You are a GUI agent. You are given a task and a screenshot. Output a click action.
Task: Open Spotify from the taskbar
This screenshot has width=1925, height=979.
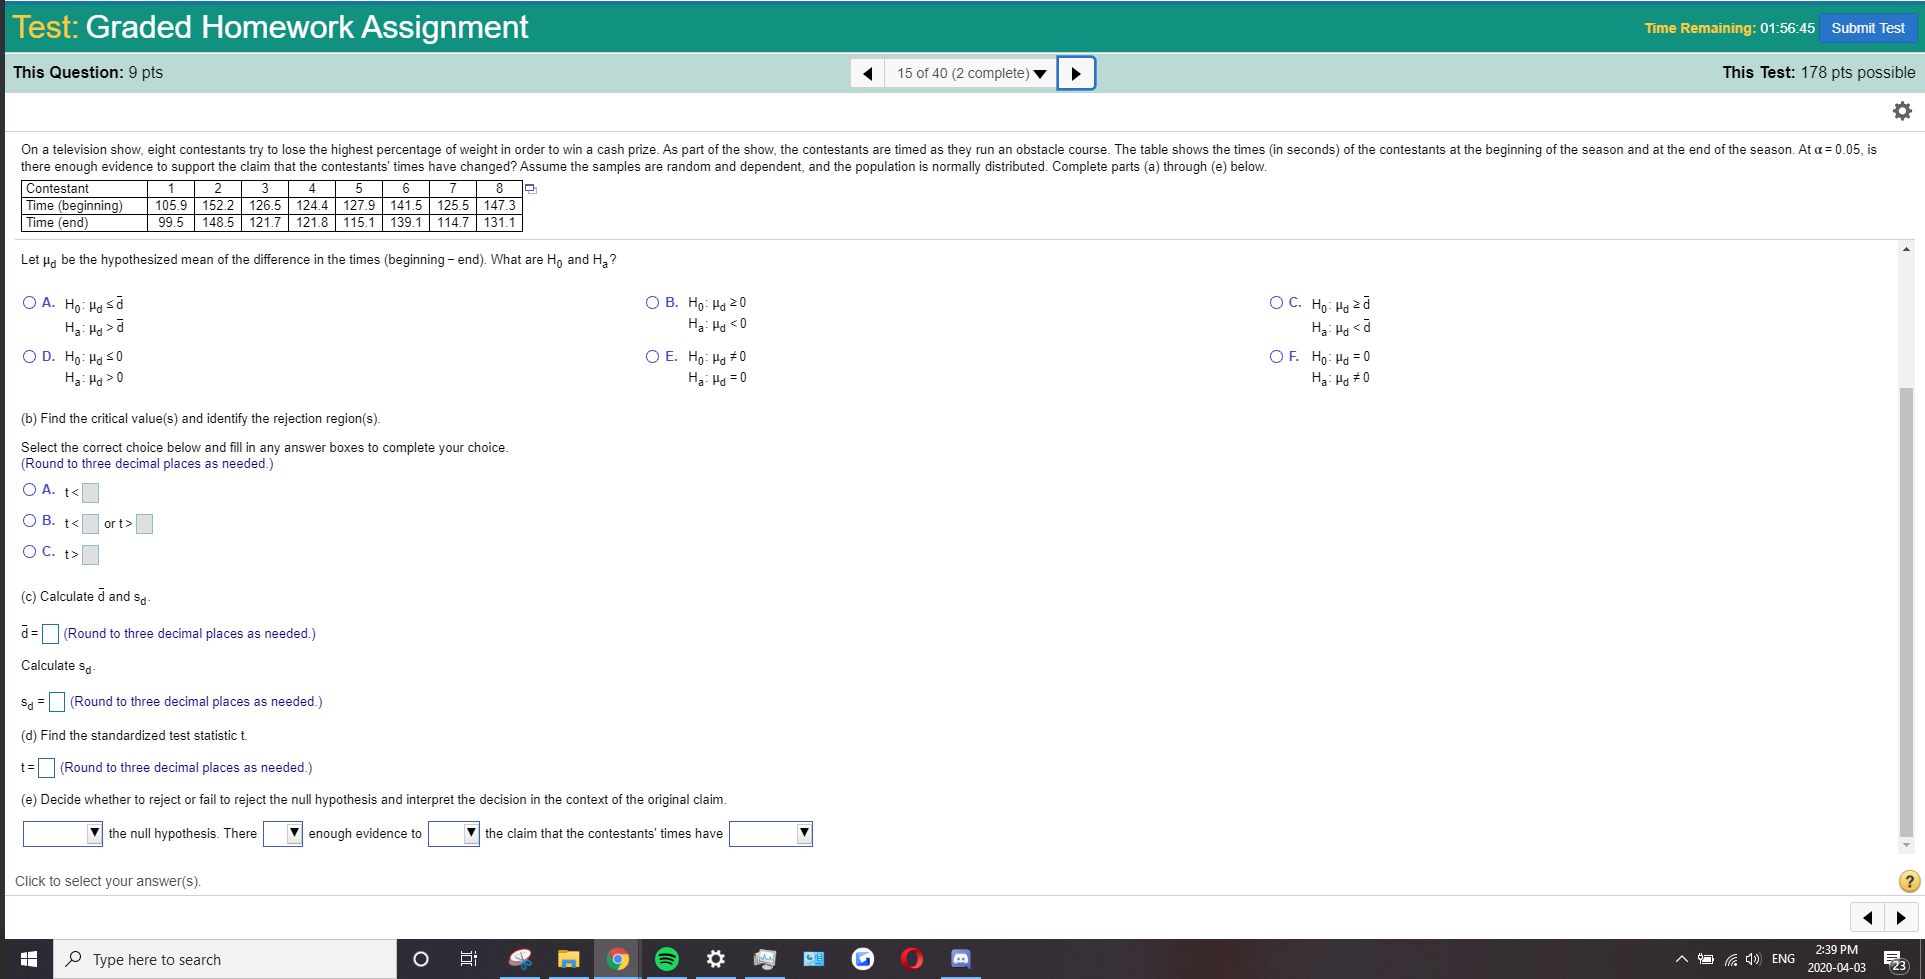click(667, 959)
